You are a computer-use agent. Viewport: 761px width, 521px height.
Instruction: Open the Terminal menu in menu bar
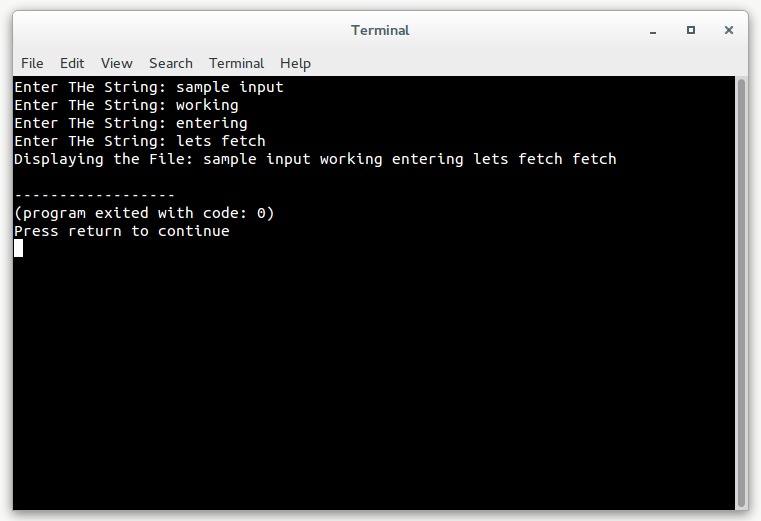click(x=236, y=63)
